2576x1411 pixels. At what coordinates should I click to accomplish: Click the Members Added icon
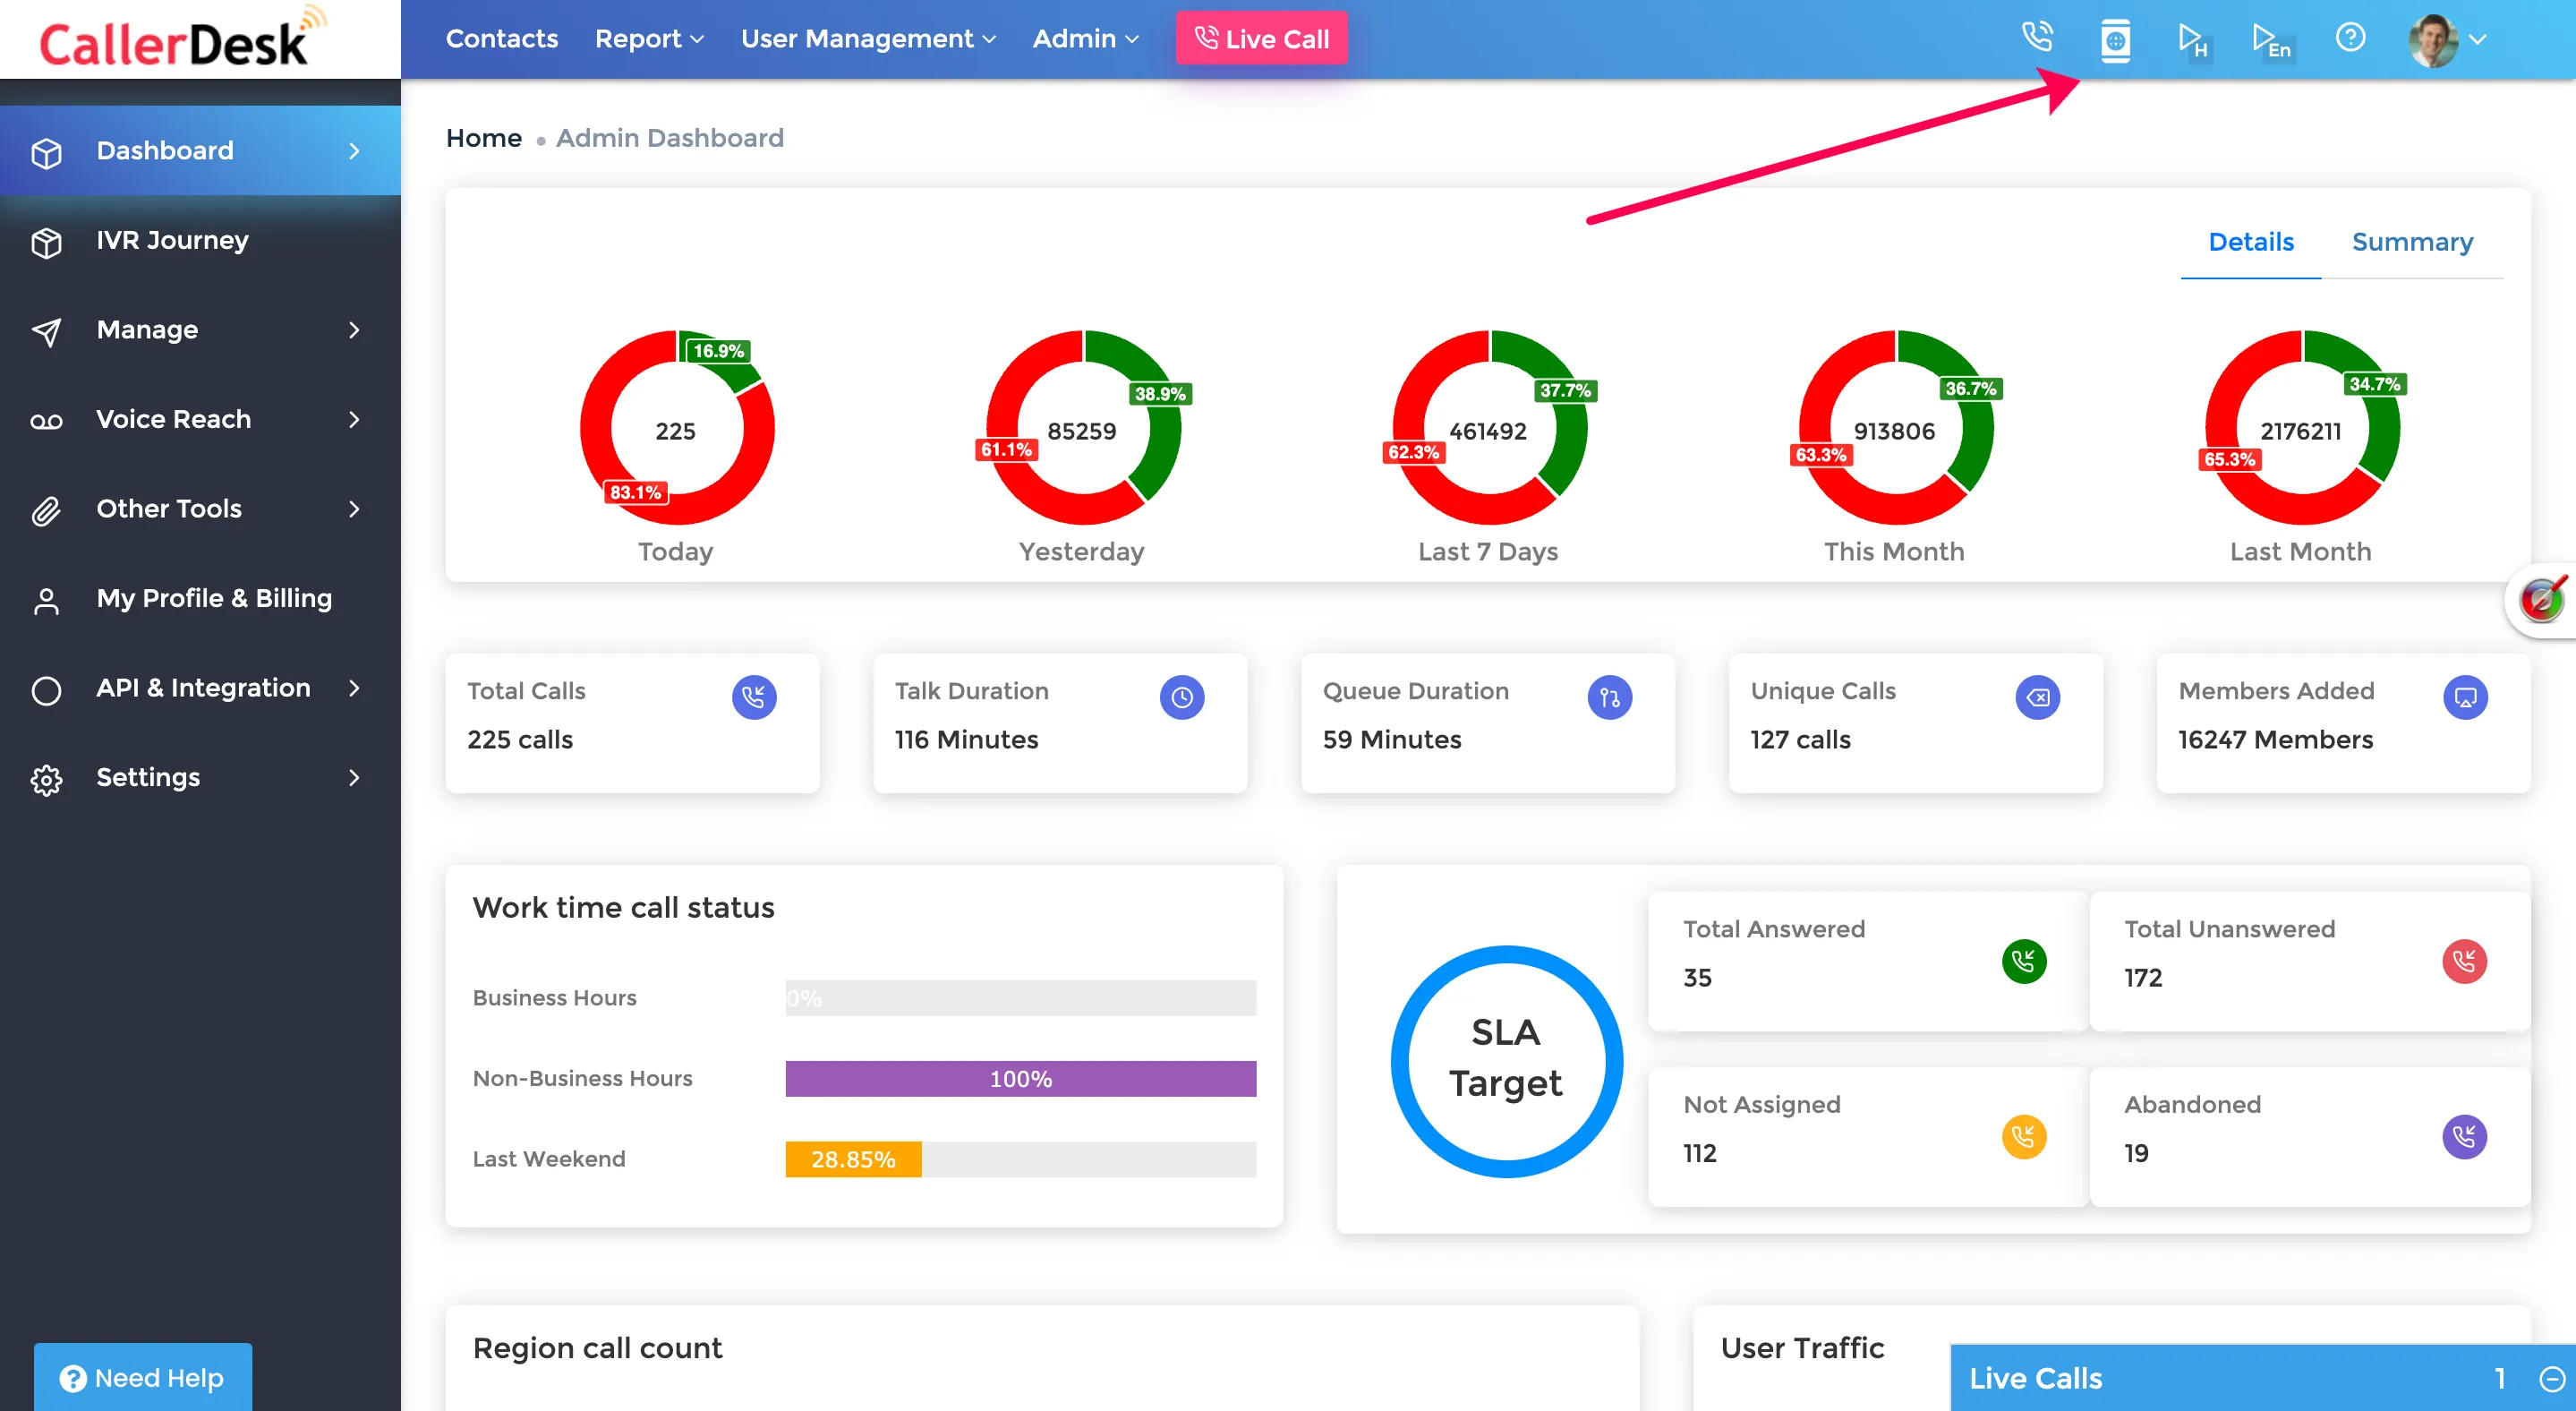[2466, 697]
